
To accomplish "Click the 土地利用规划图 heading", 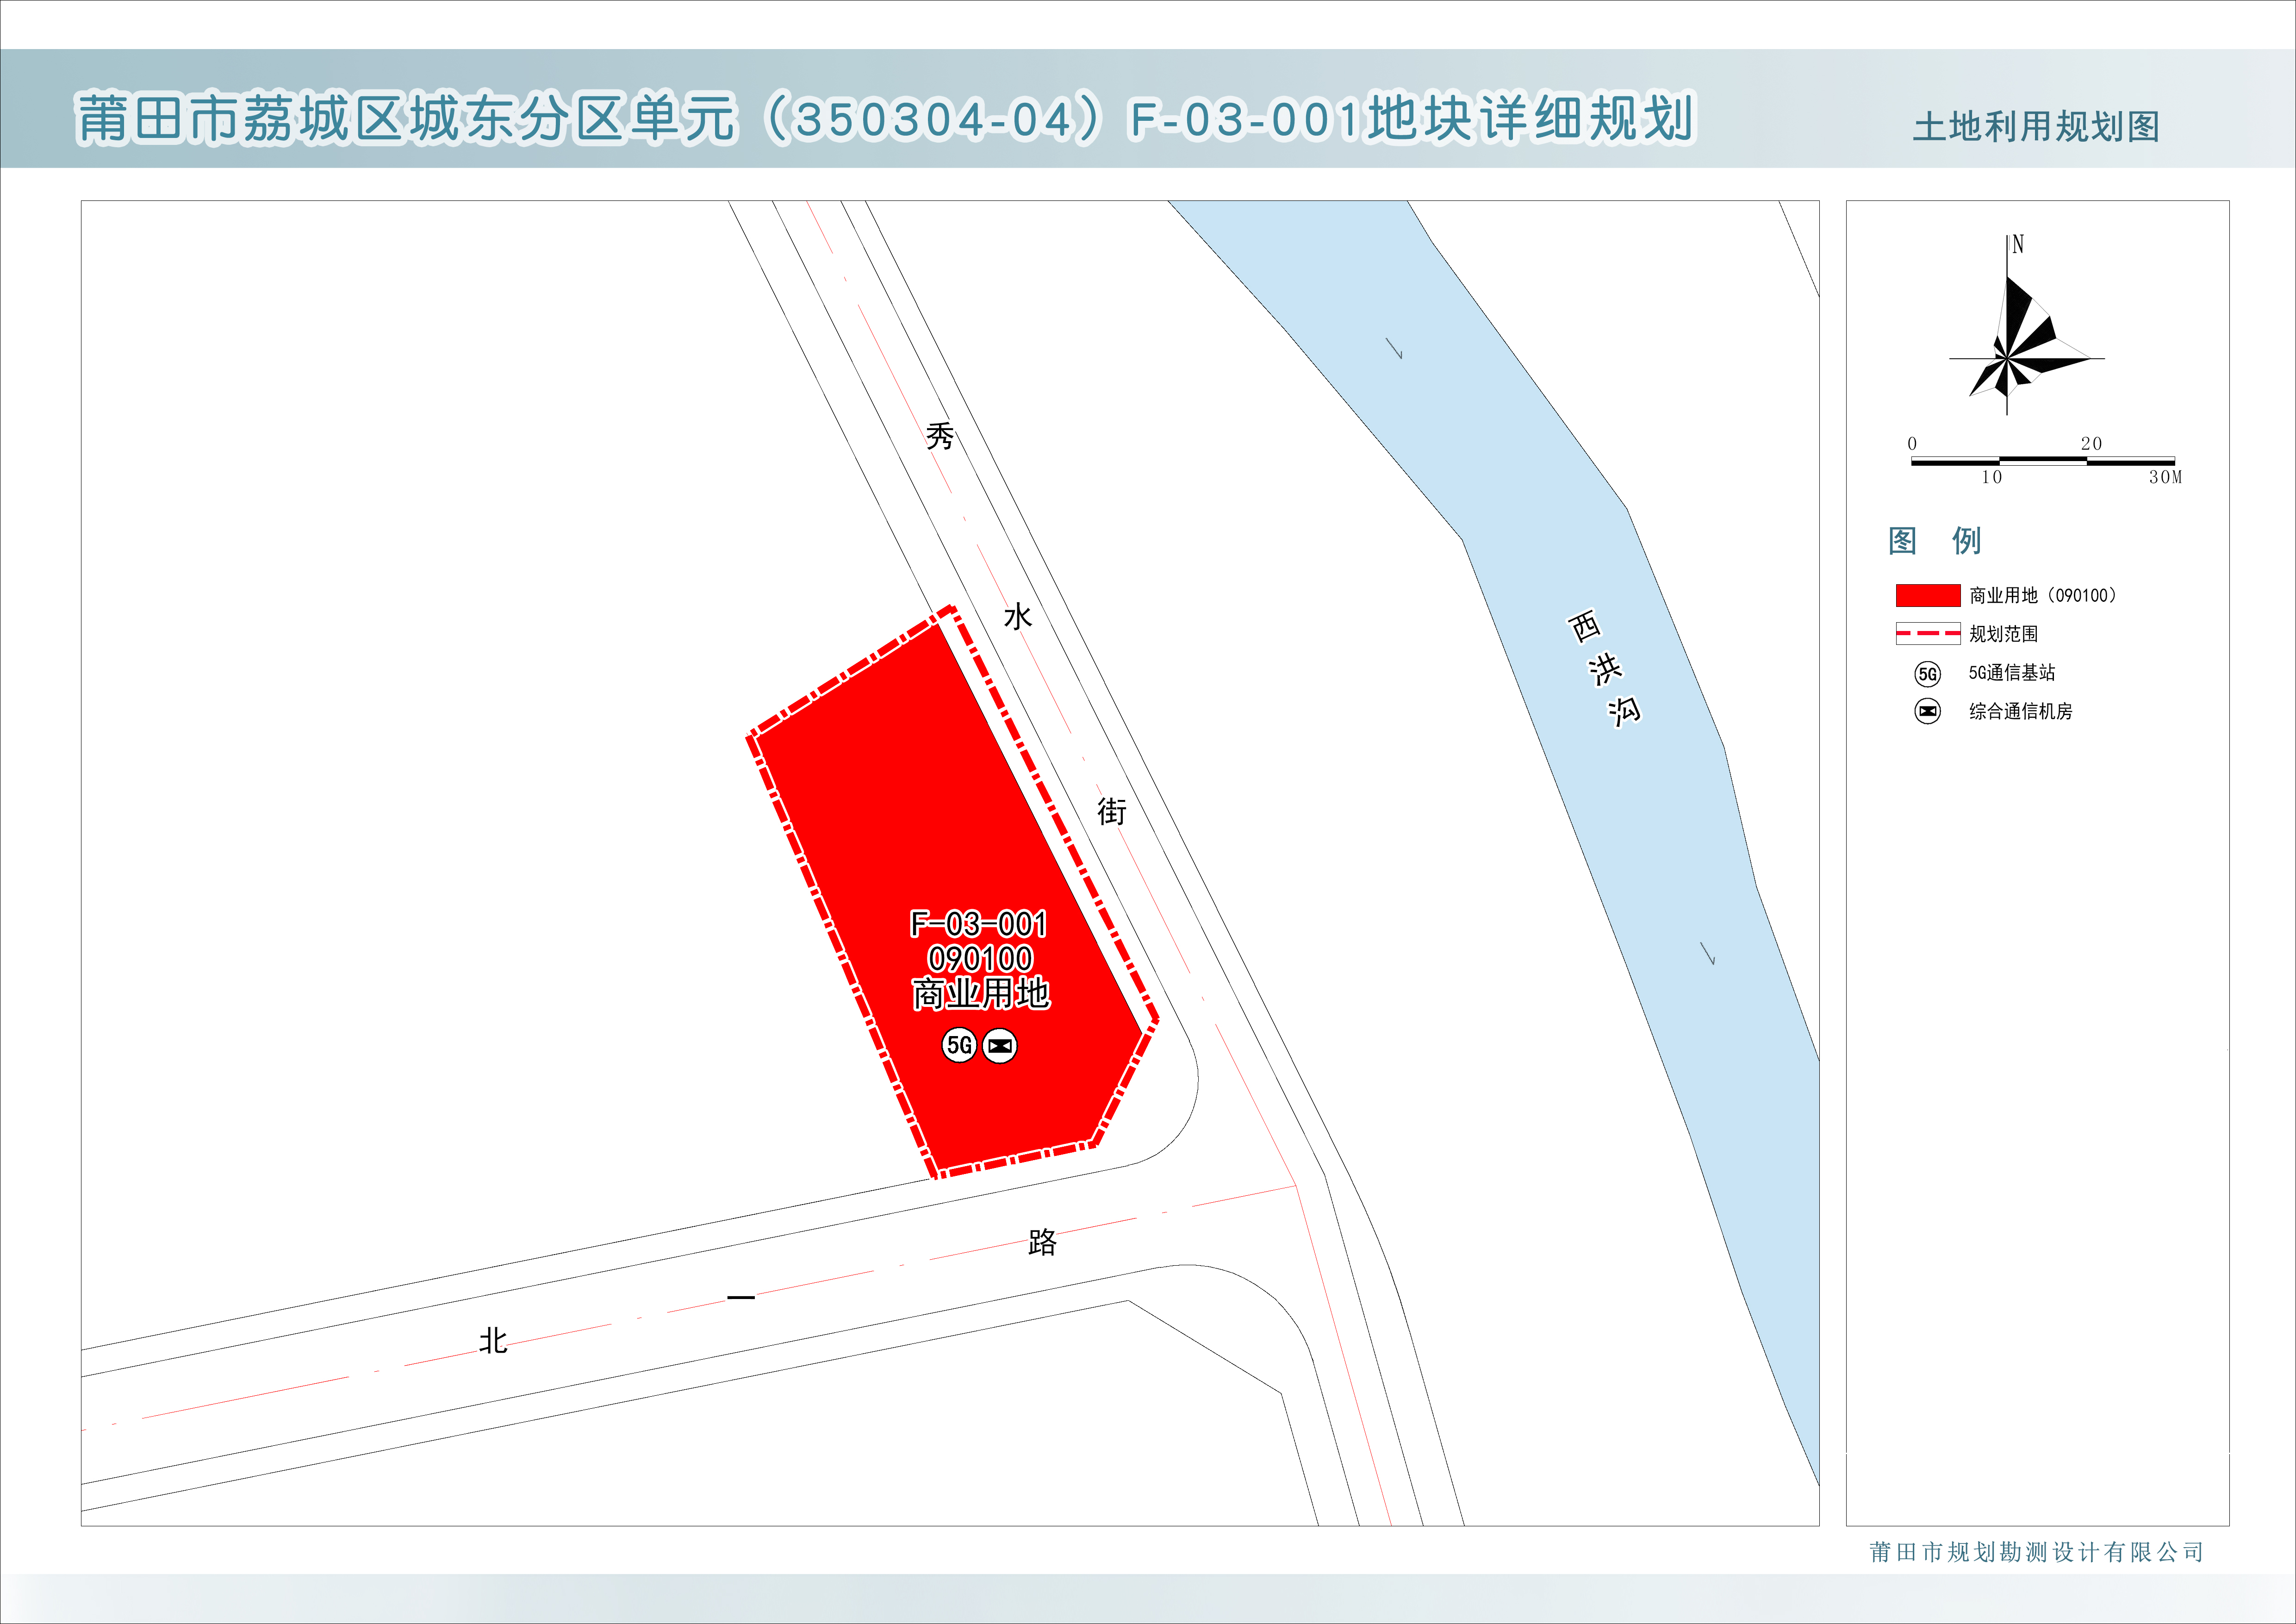I will (2035, 127).
